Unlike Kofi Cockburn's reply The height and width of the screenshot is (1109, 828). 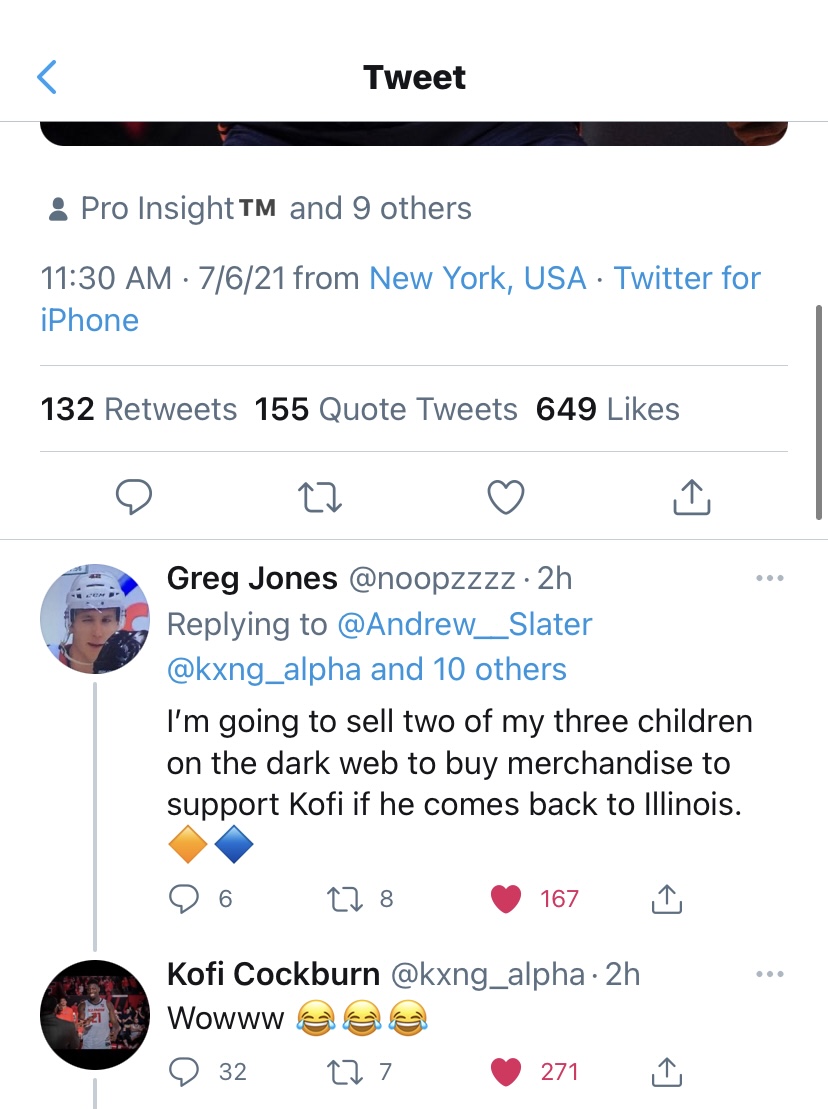pos(507,1071)
